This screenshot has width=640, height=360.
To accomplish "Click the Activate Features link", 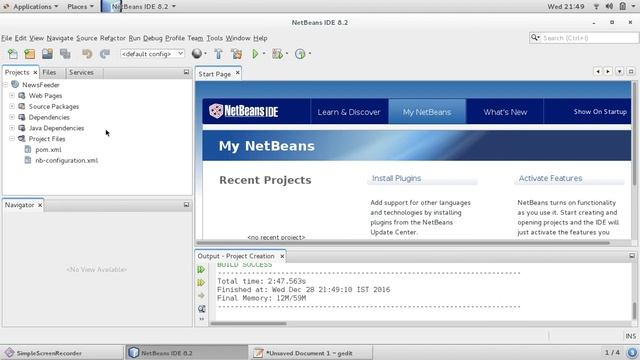I will [550, 178].
